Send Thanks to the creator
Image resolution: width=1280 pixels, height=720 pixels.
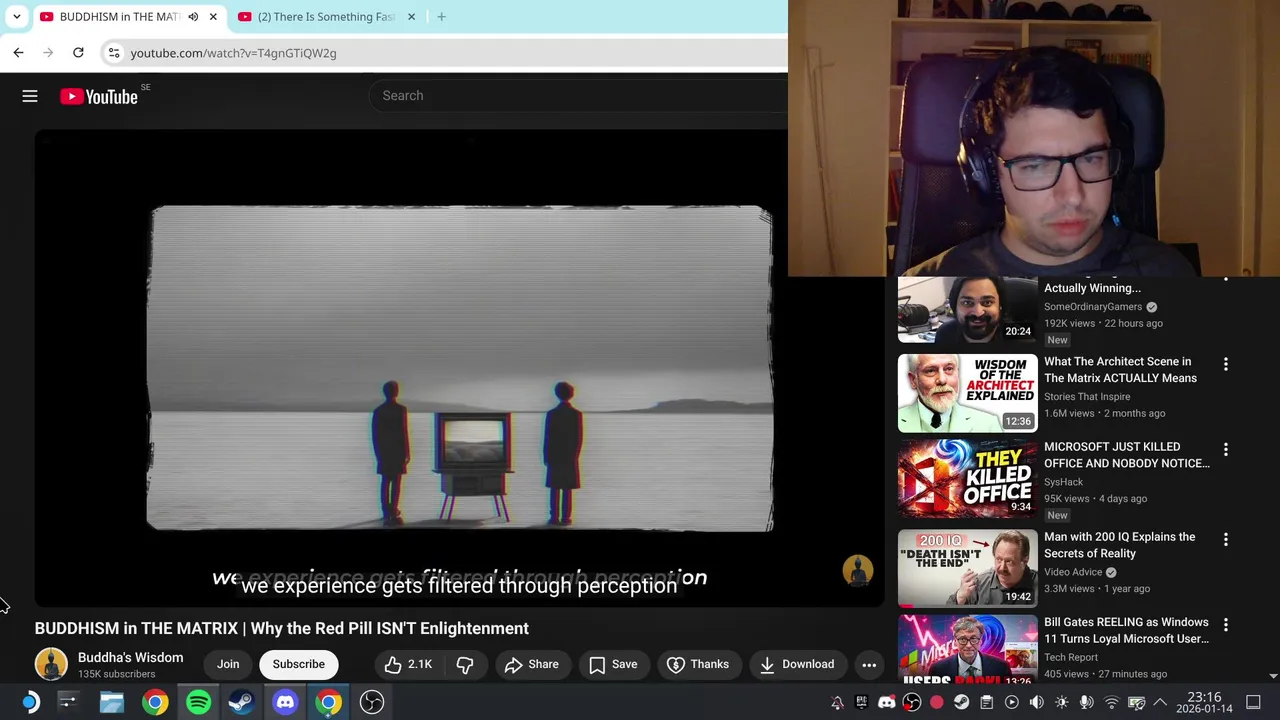[x=698, y=664]
